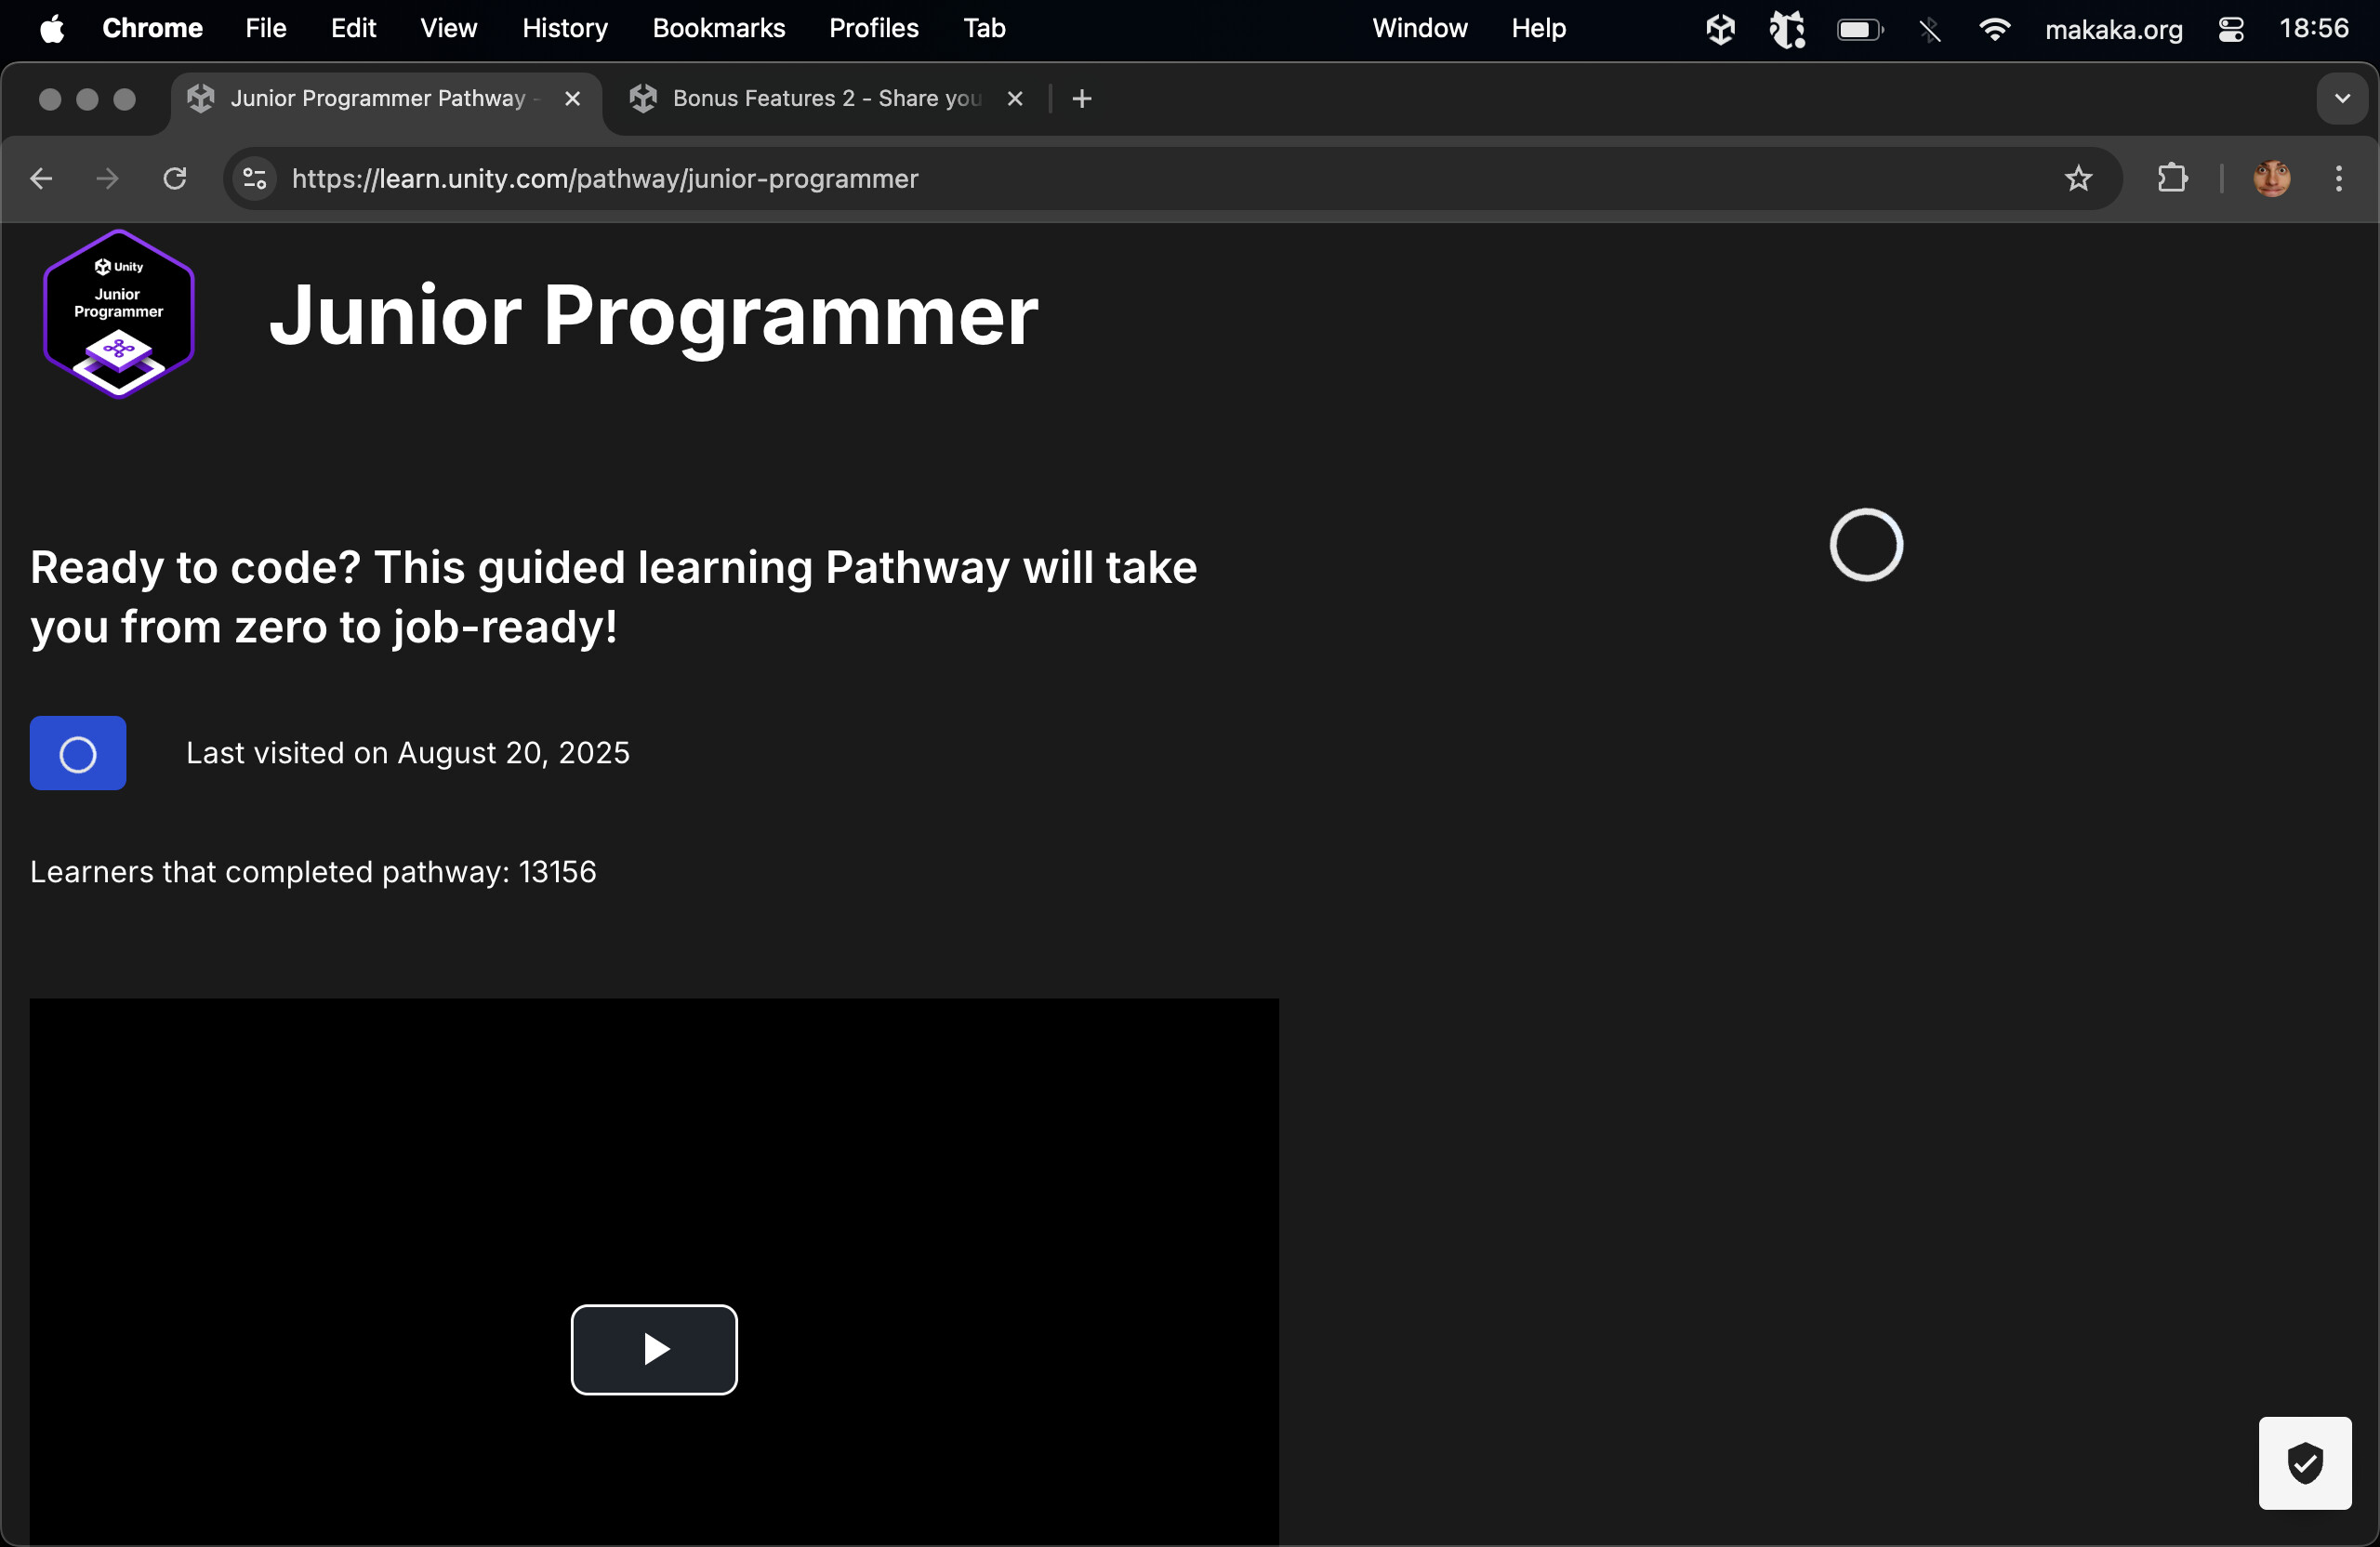Click the shield checkmark privacy icon
The height and width of the screenshot is (1547, 2380).
click(x=2304, y=1462)
